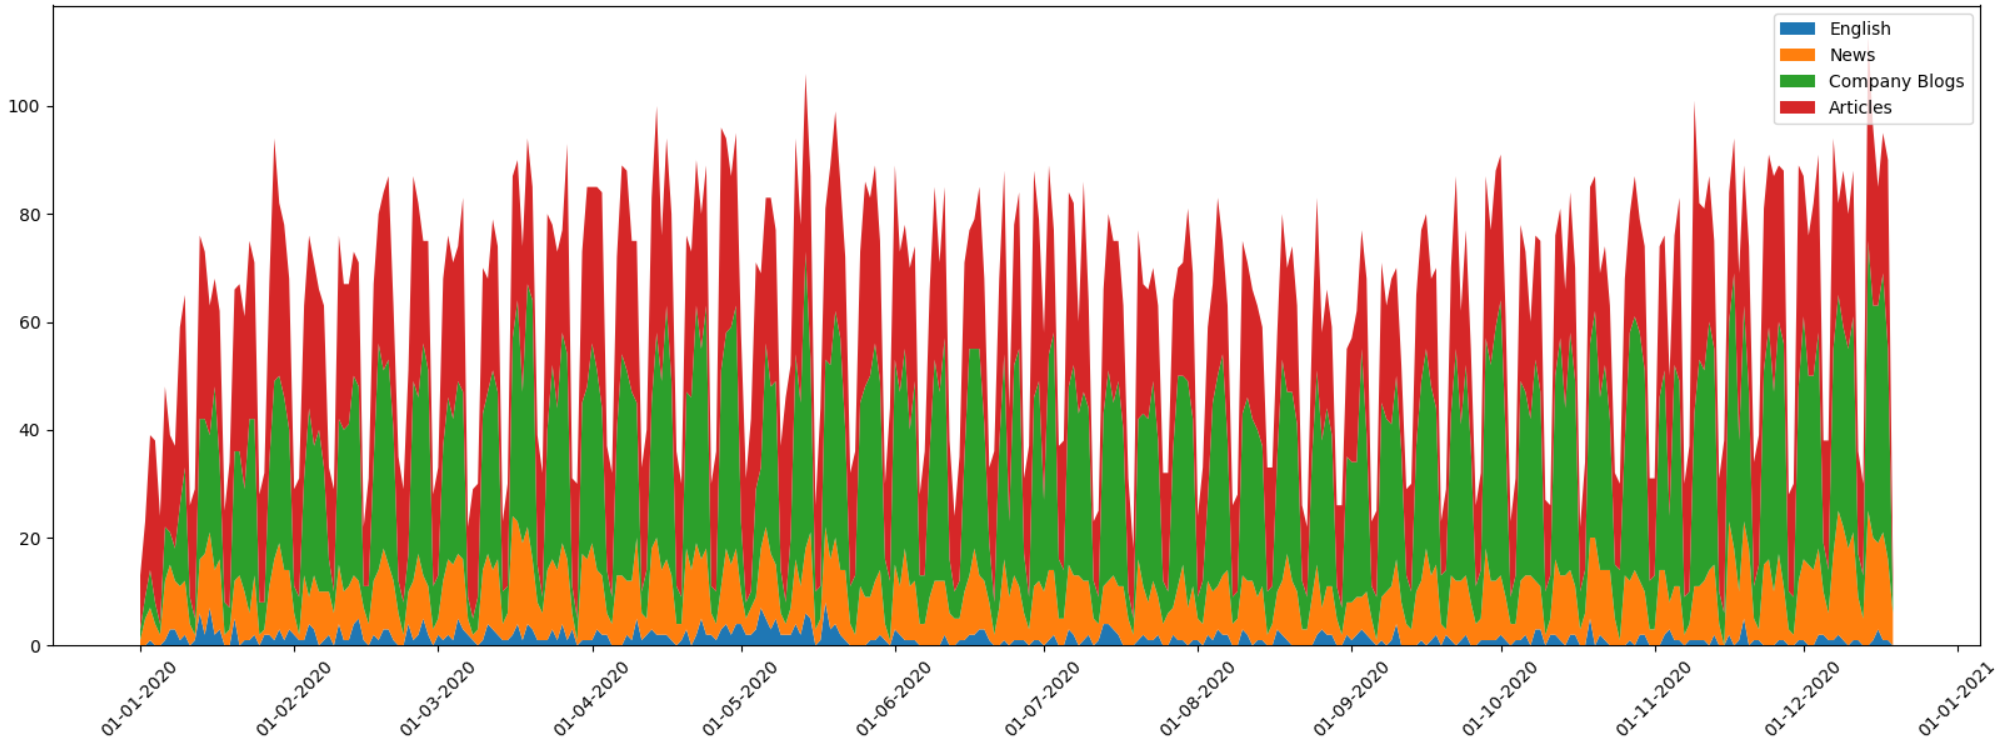Click the y-axis value 40

30,431
